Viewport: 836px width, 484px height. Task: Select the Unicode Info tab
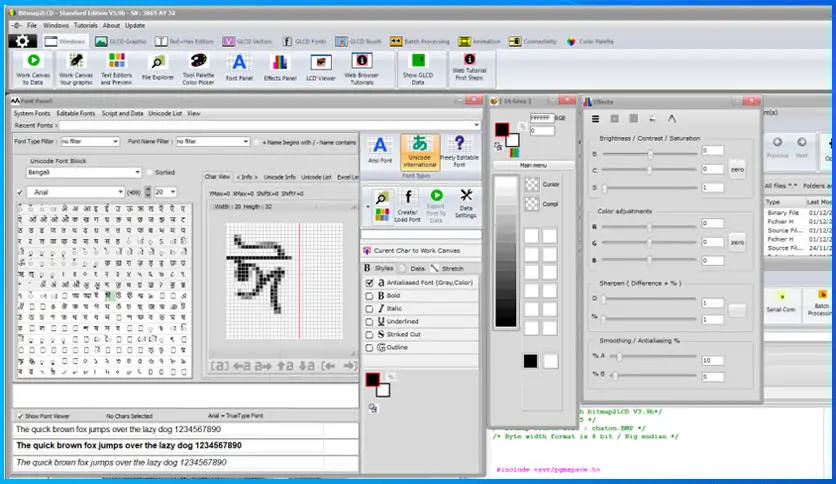point(279,177)
